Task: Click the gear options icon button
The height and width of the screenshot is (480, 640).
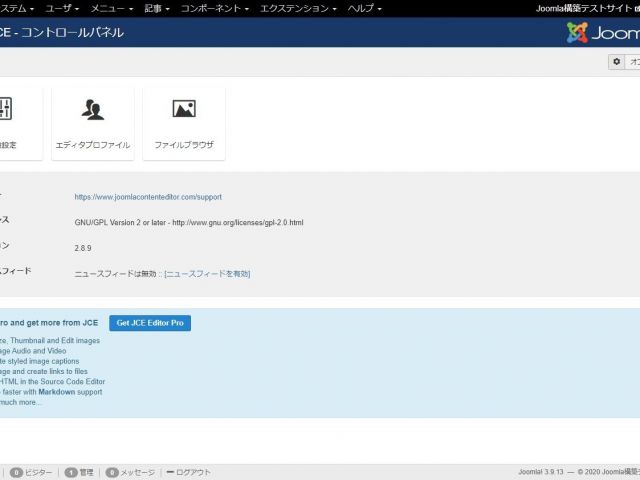Action: (616, 62)
